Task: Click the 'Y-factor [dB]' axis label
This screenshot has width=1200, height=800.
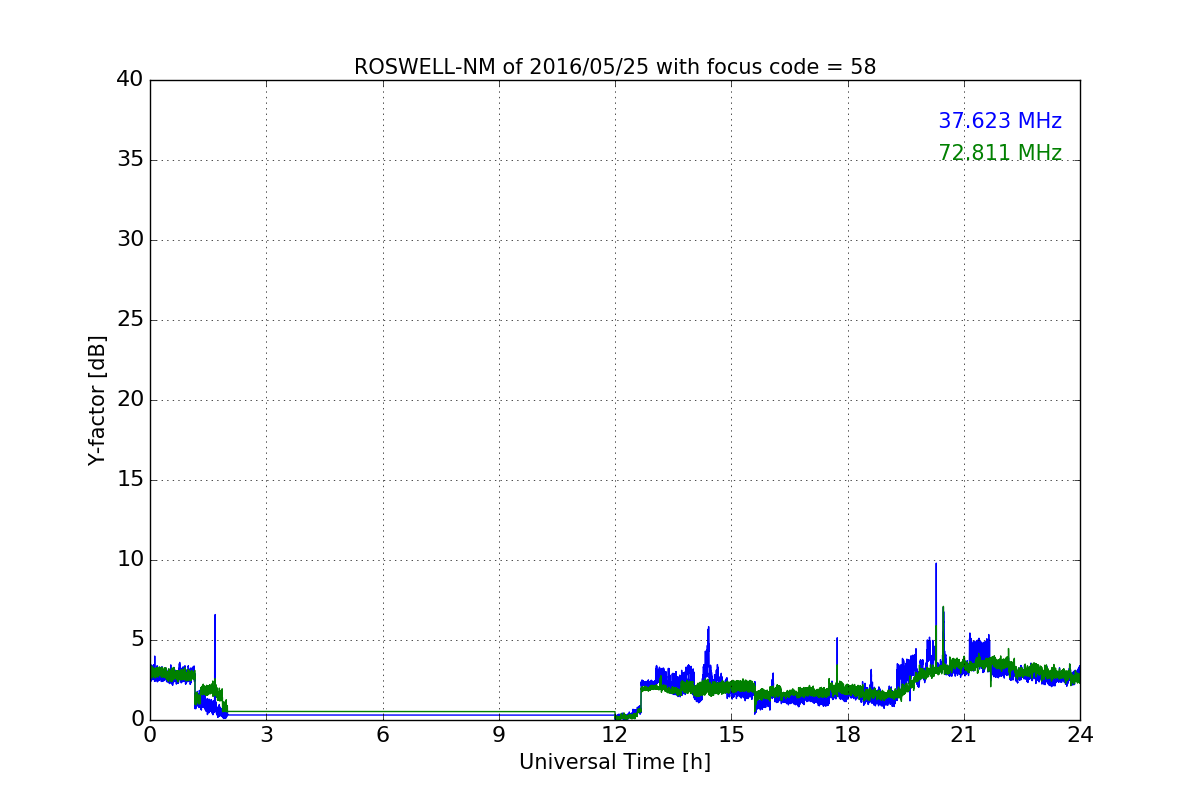Action: click(x=97, y=400)
